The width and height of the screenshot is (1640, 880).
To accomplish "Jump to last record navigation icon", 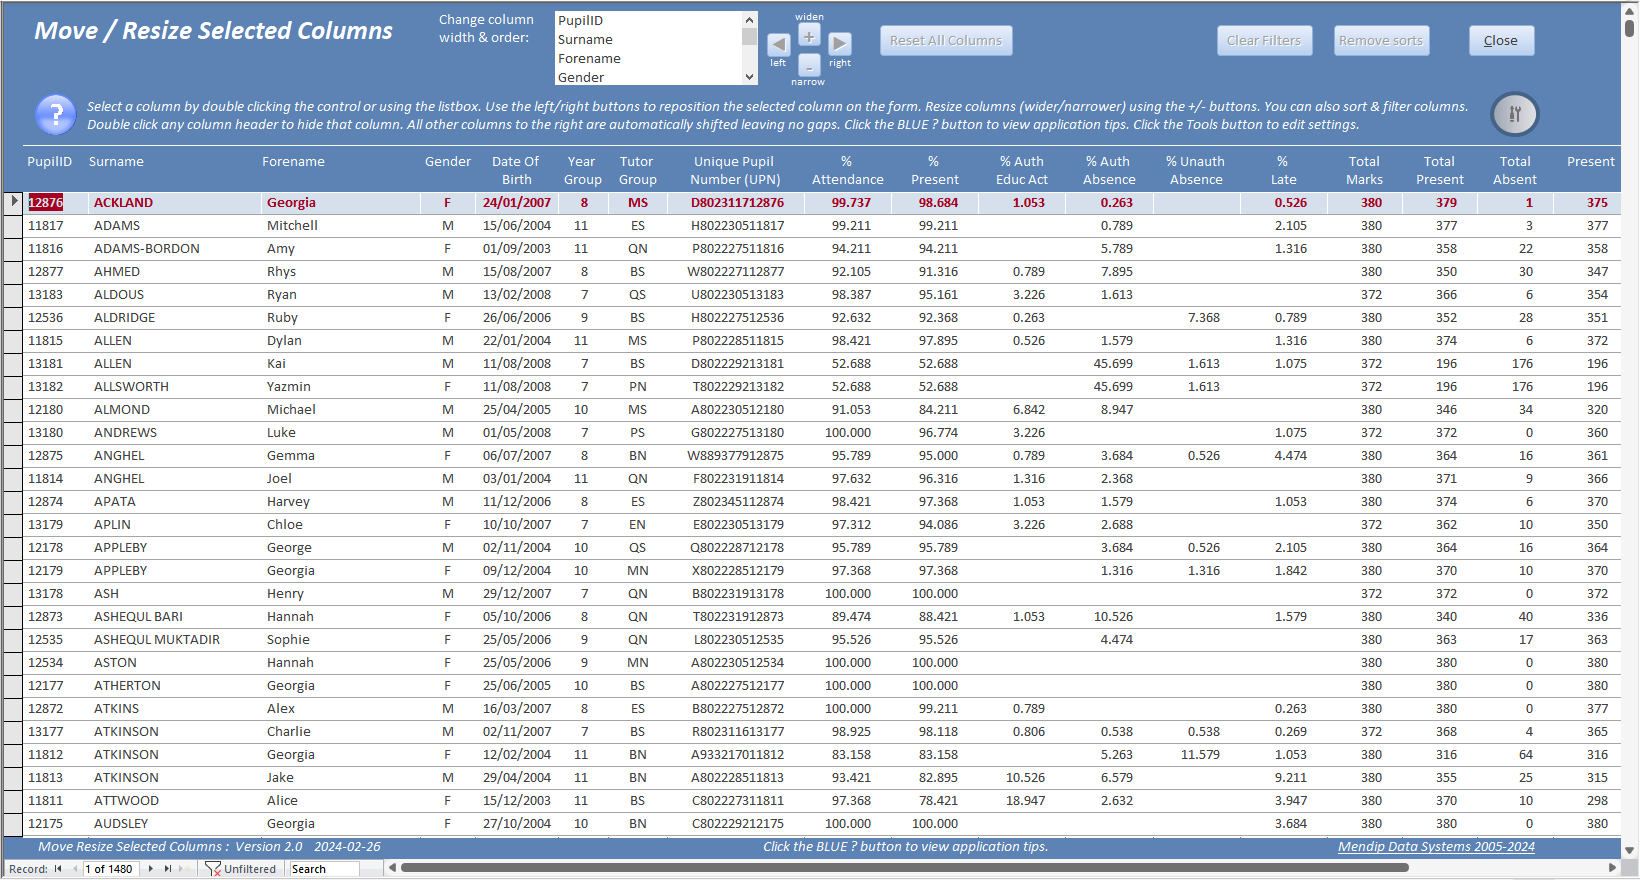I will (x=167, y=869).
